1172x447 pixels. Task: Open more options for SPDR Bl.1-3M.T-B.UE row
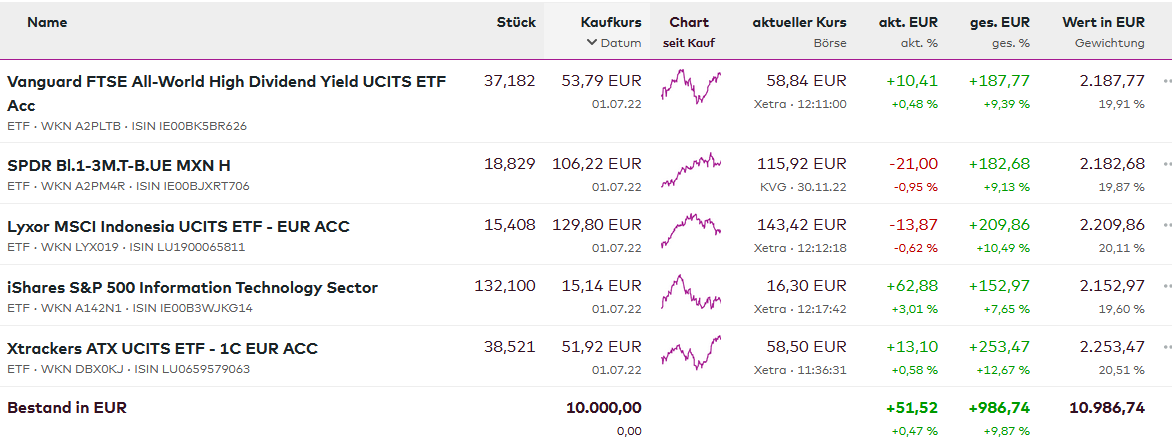tap(1166, 164)
